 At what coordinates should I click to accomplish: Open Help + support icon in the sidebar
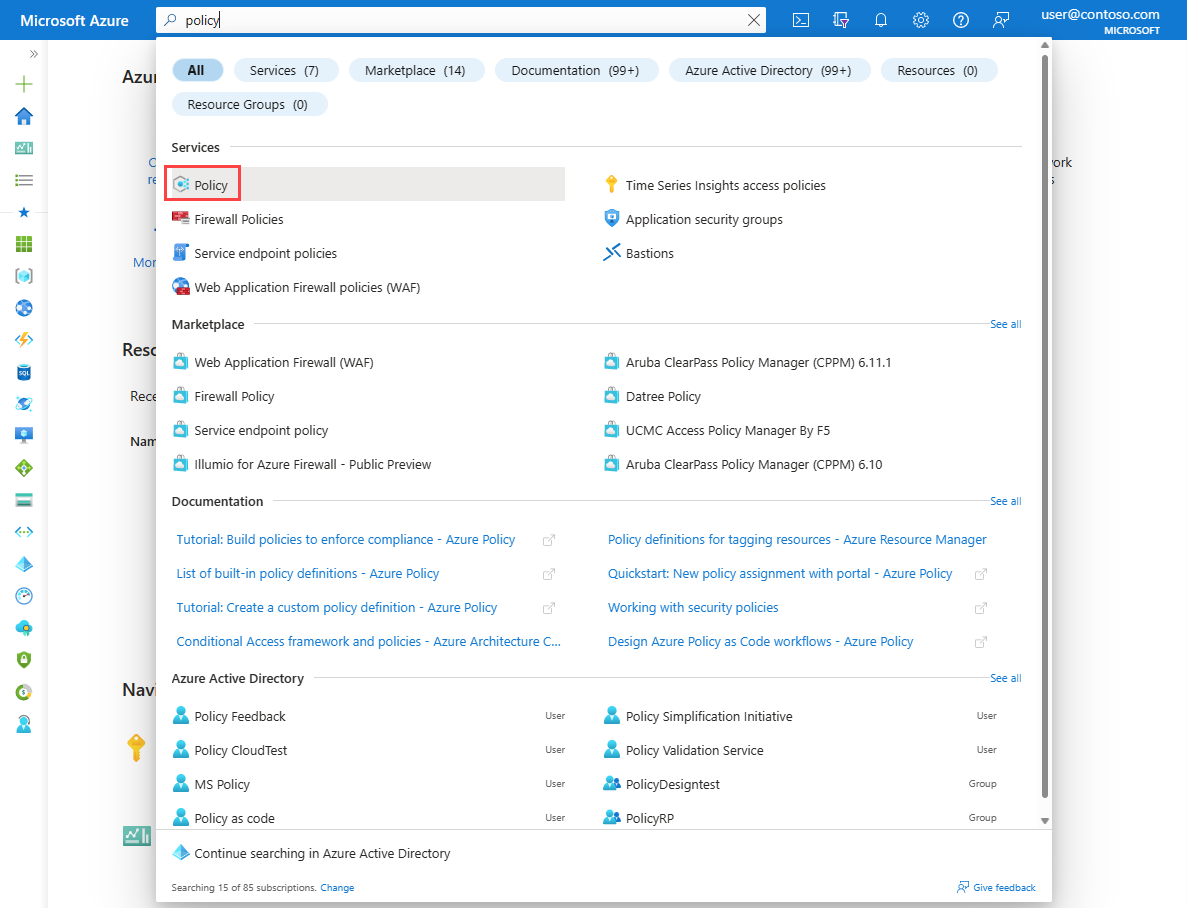24,725
